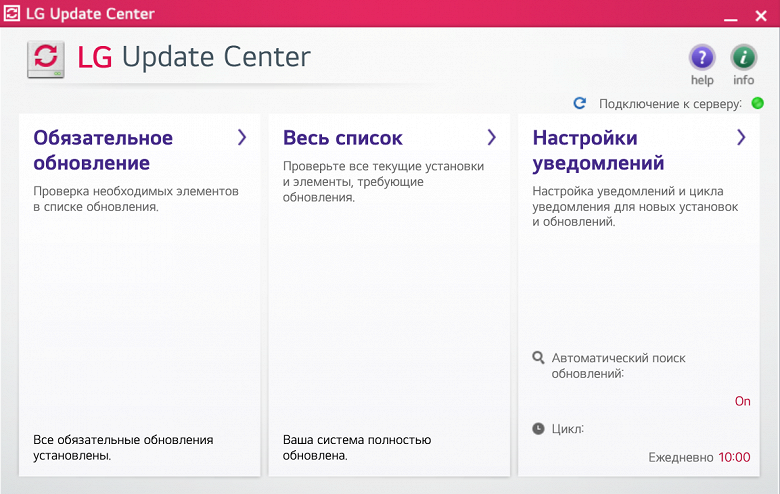This screenshot has height=494, width=780.
Task: Click the magnifier icon beside Автоматический поиск
Action: pyautogui.click(x=538, y=358)
